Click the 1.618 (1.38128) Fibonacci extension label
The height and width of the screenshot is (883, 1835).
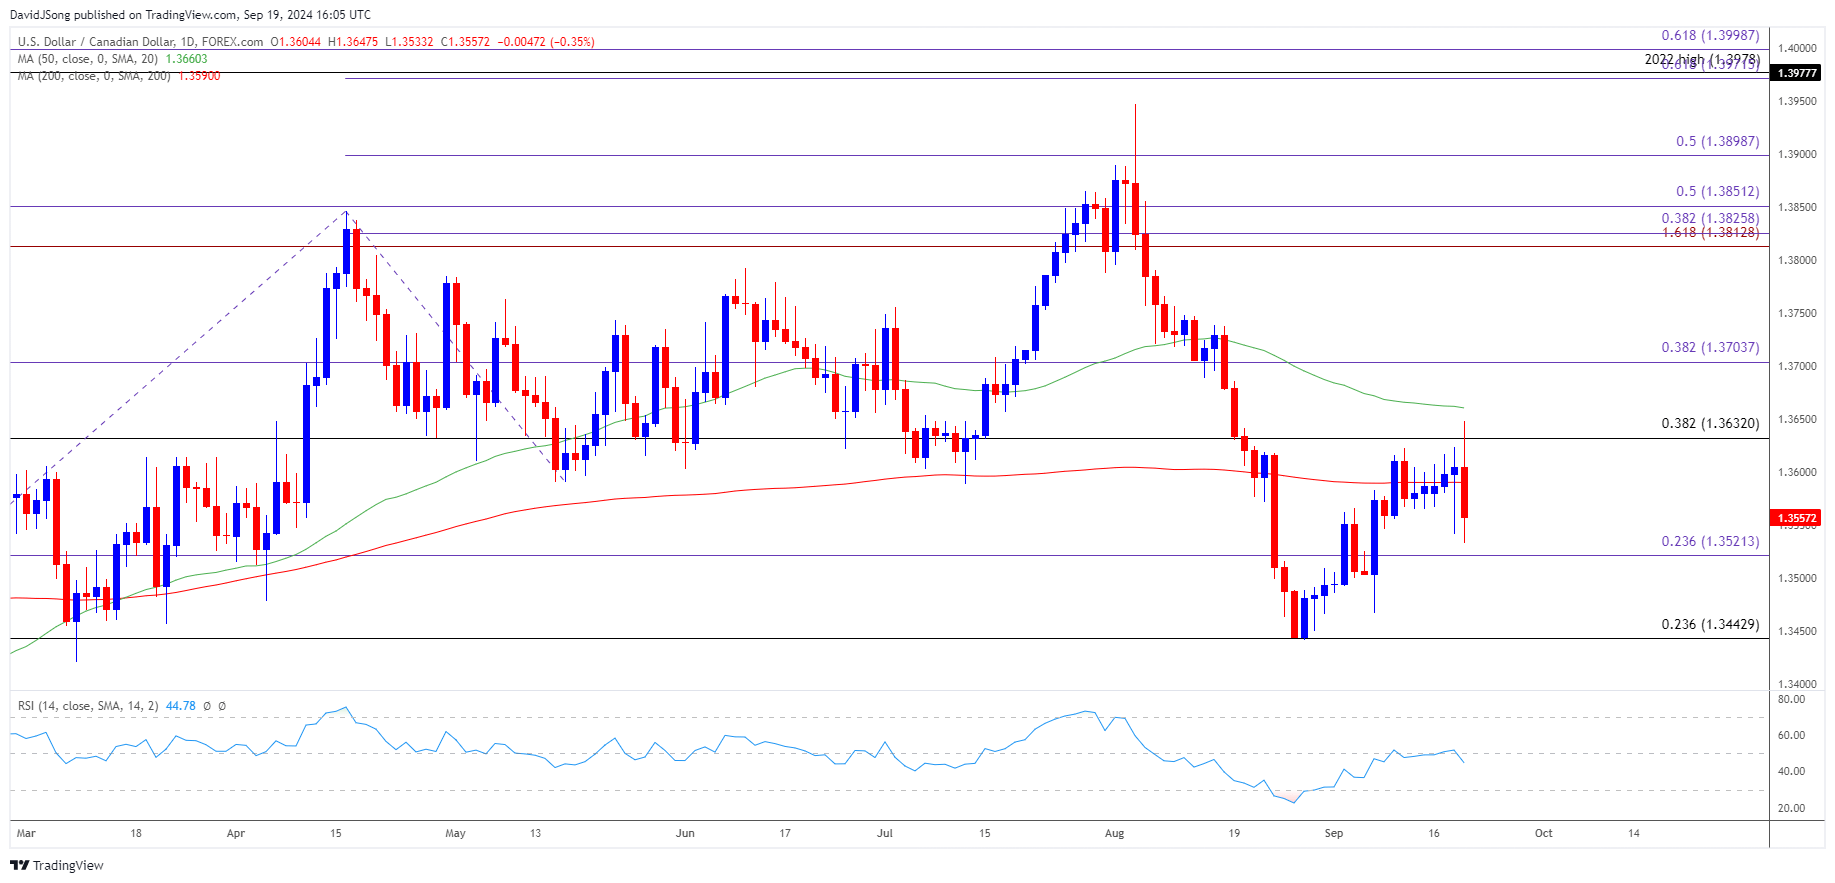click(x=1710, y=232)
